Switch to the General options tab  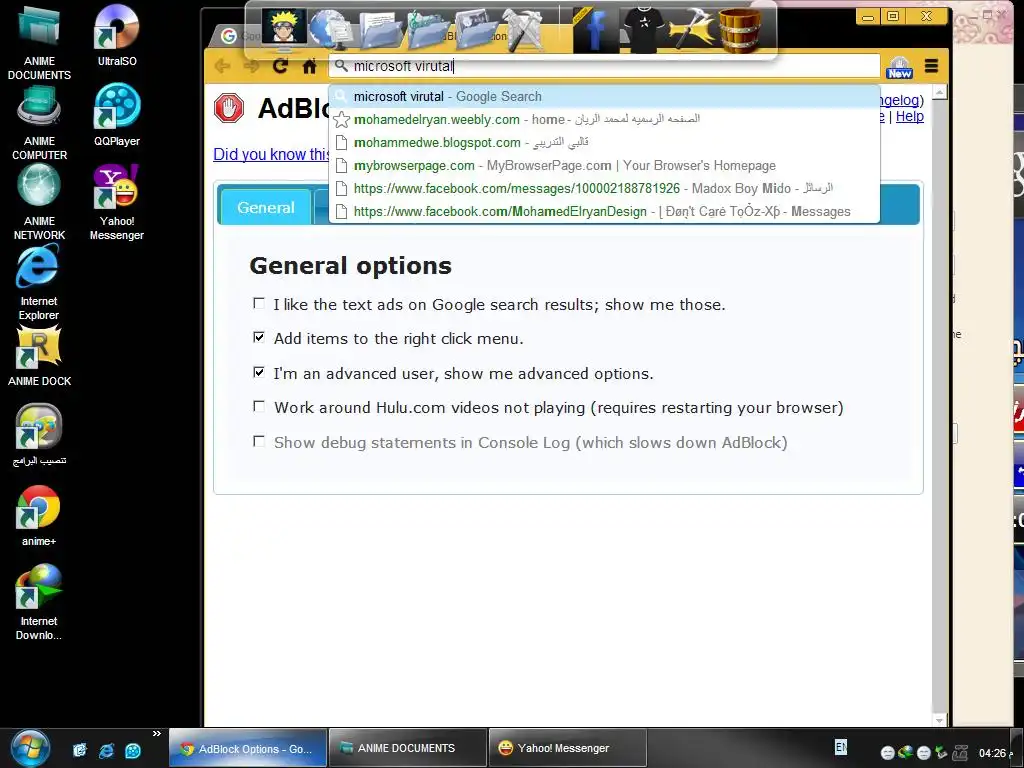(x=266, y=207)
